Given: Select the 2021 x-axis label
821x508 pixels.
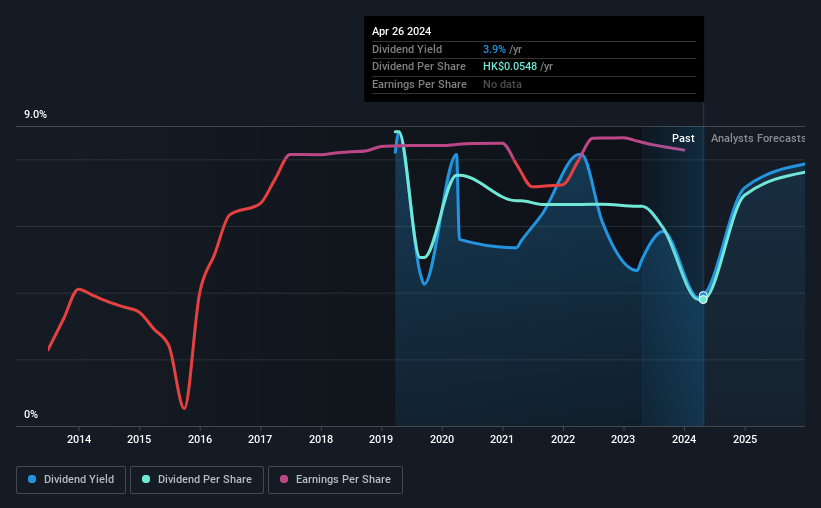Looking at the screenshot, I should [x=502, y=439].
